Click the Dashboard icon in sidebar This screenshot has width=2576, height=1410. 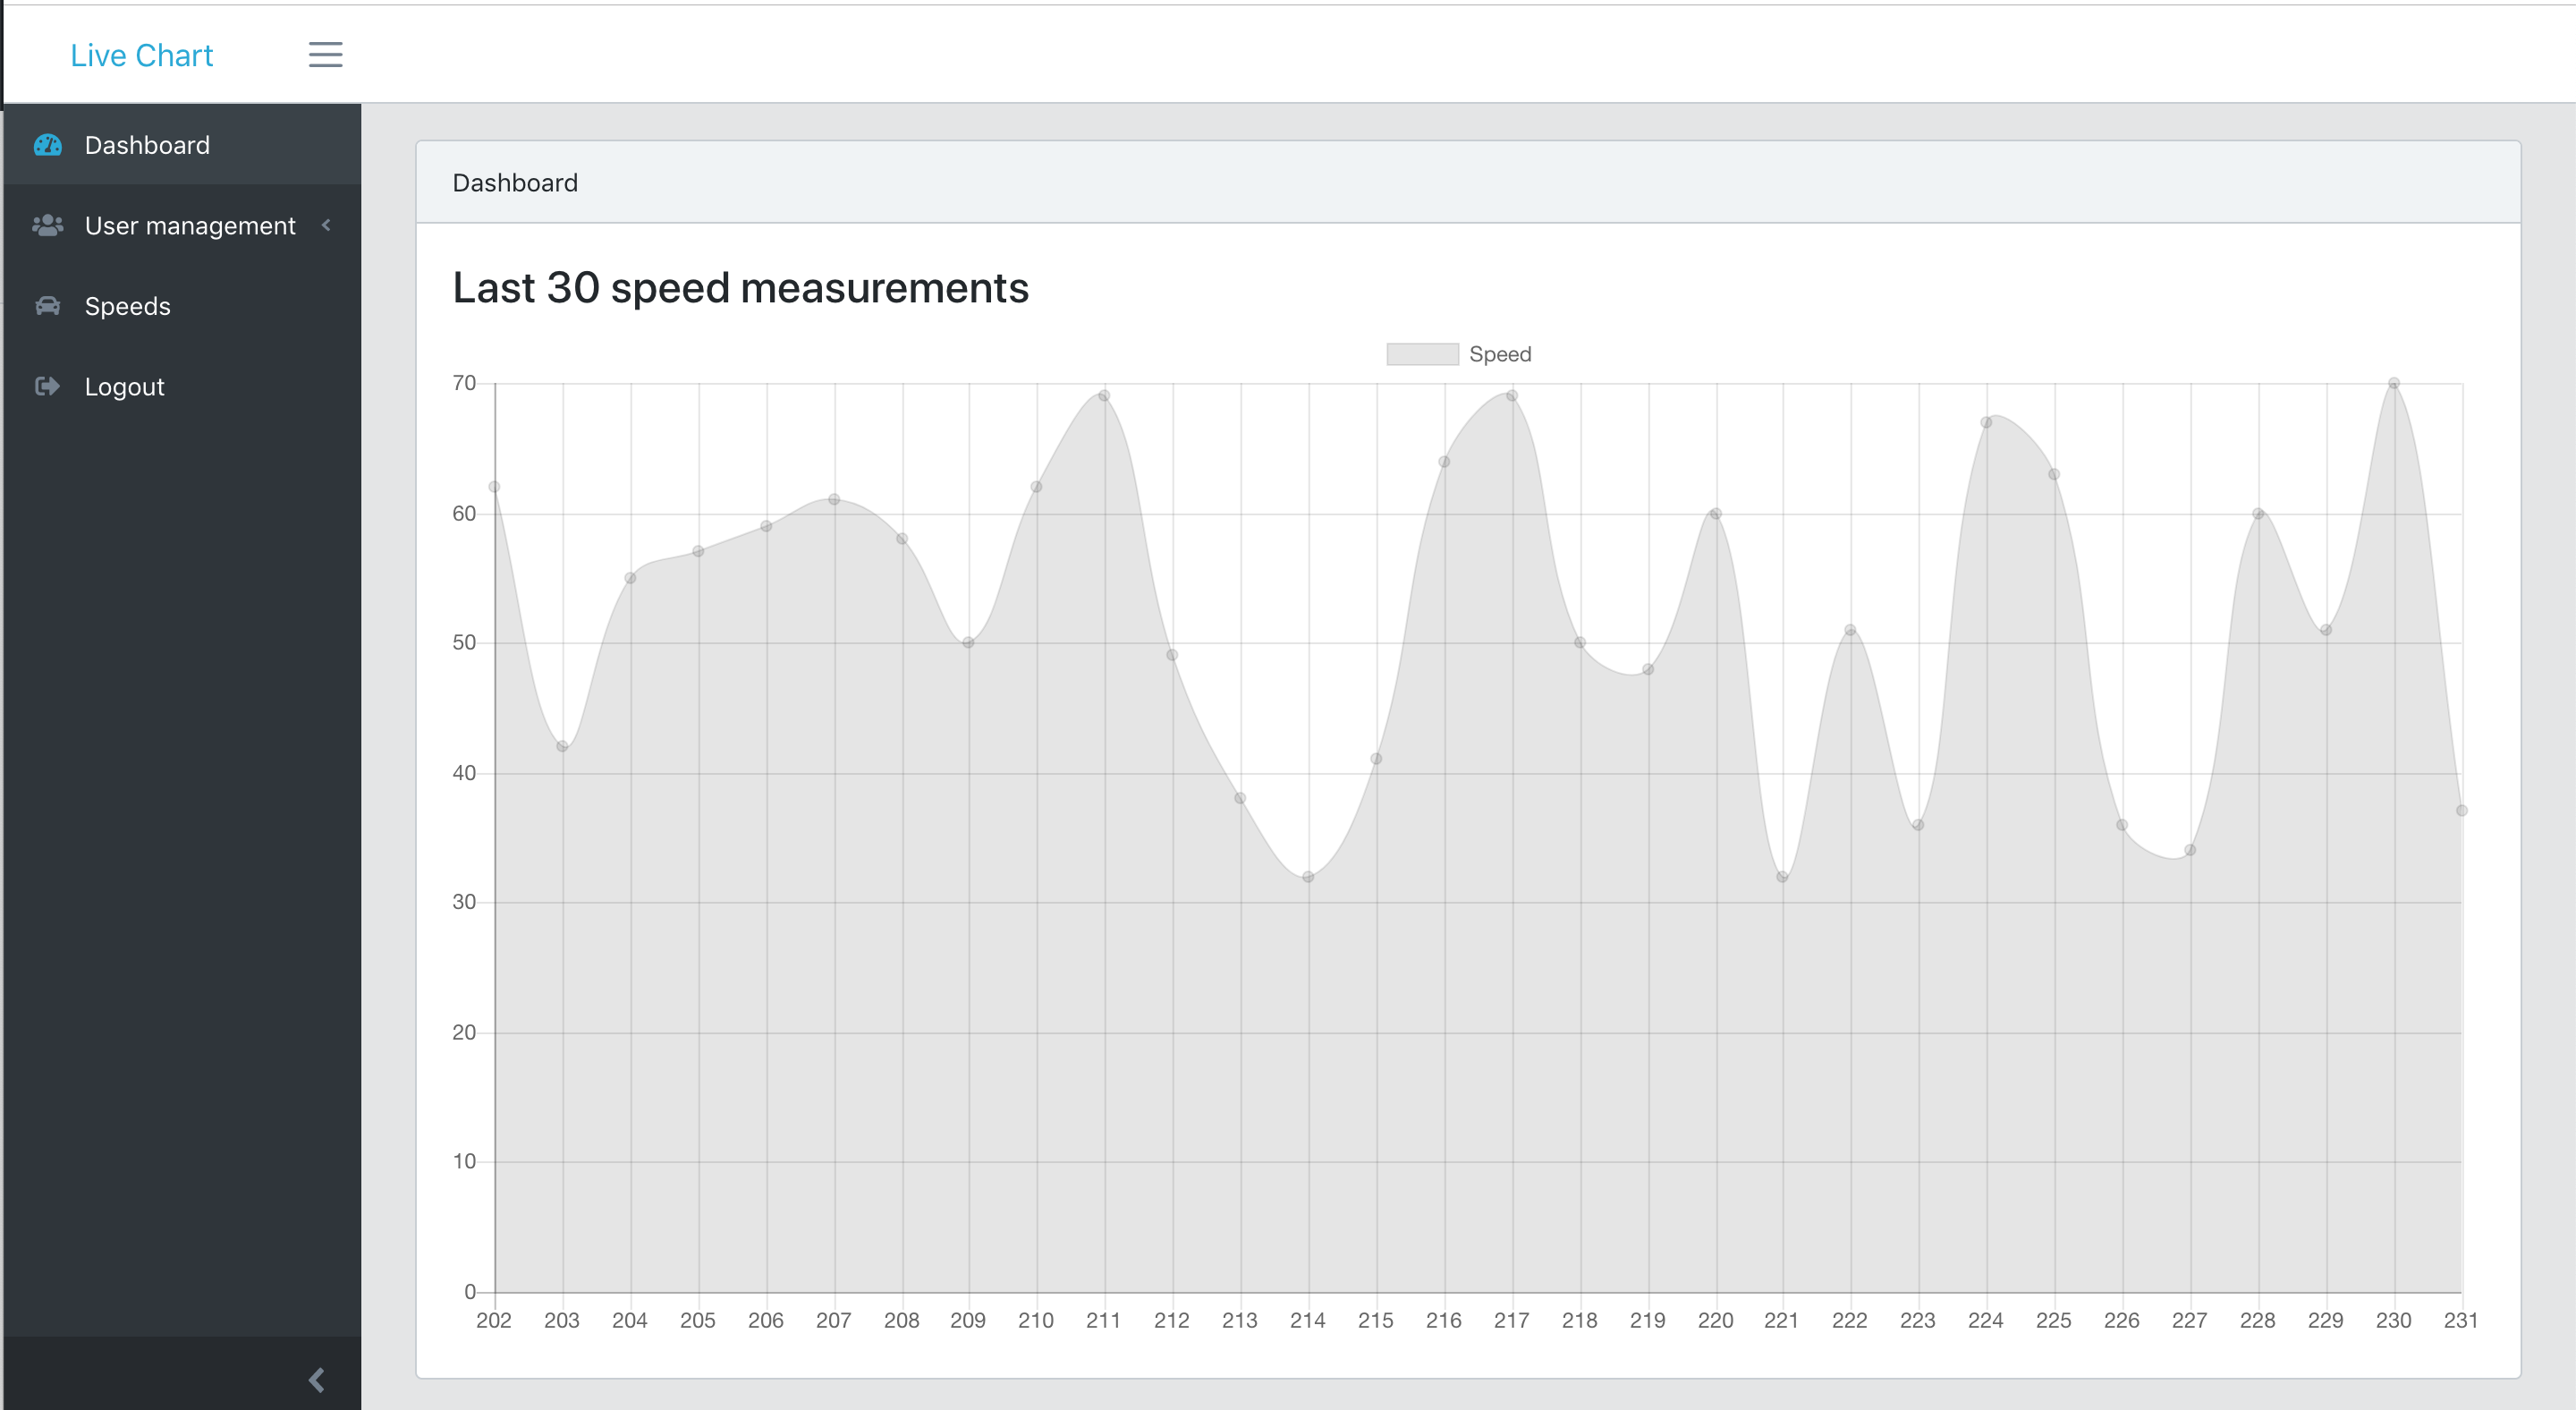[47, 144]
